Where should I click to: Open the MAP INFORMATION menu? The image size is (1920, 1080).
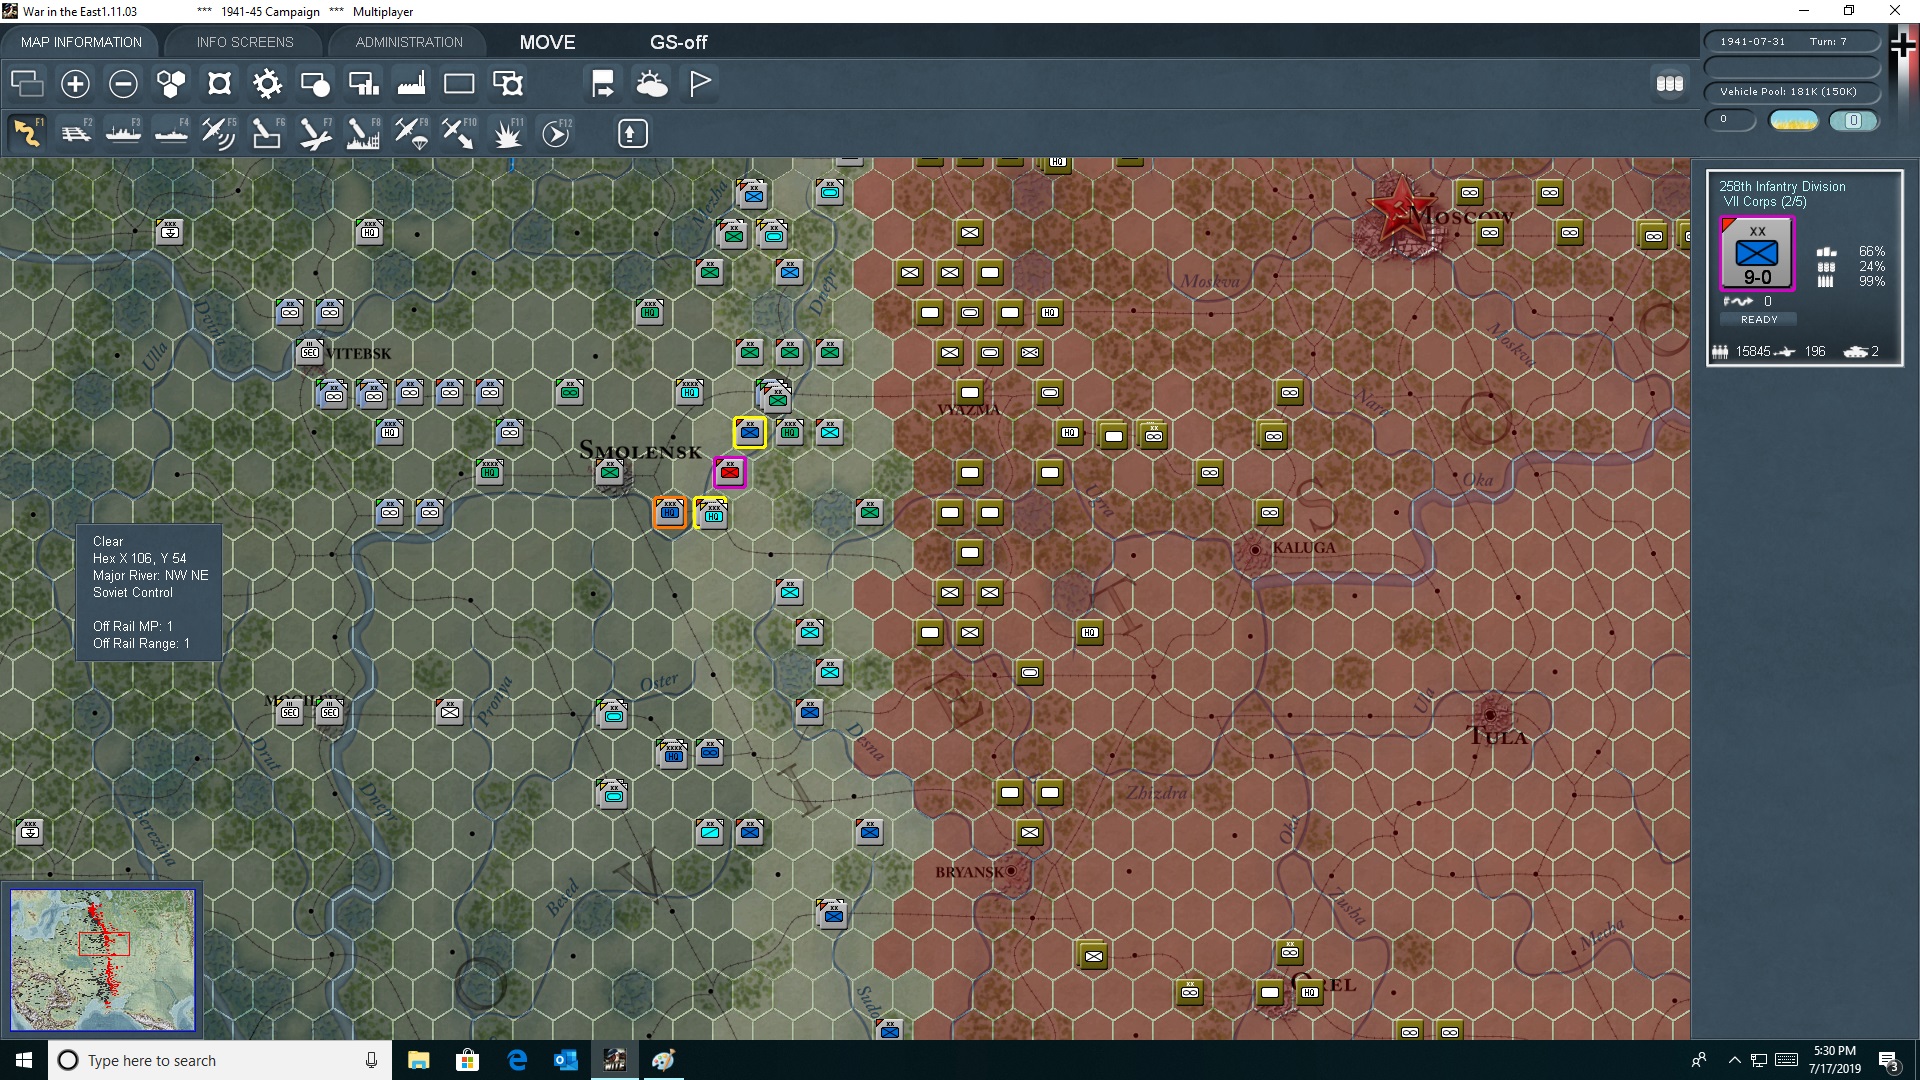coord(80,42)
